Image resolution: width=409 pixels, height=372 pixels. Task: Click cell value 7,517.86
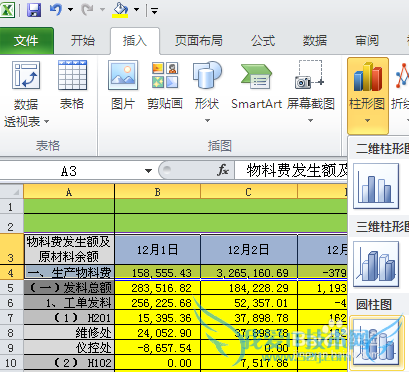(249, 363)
